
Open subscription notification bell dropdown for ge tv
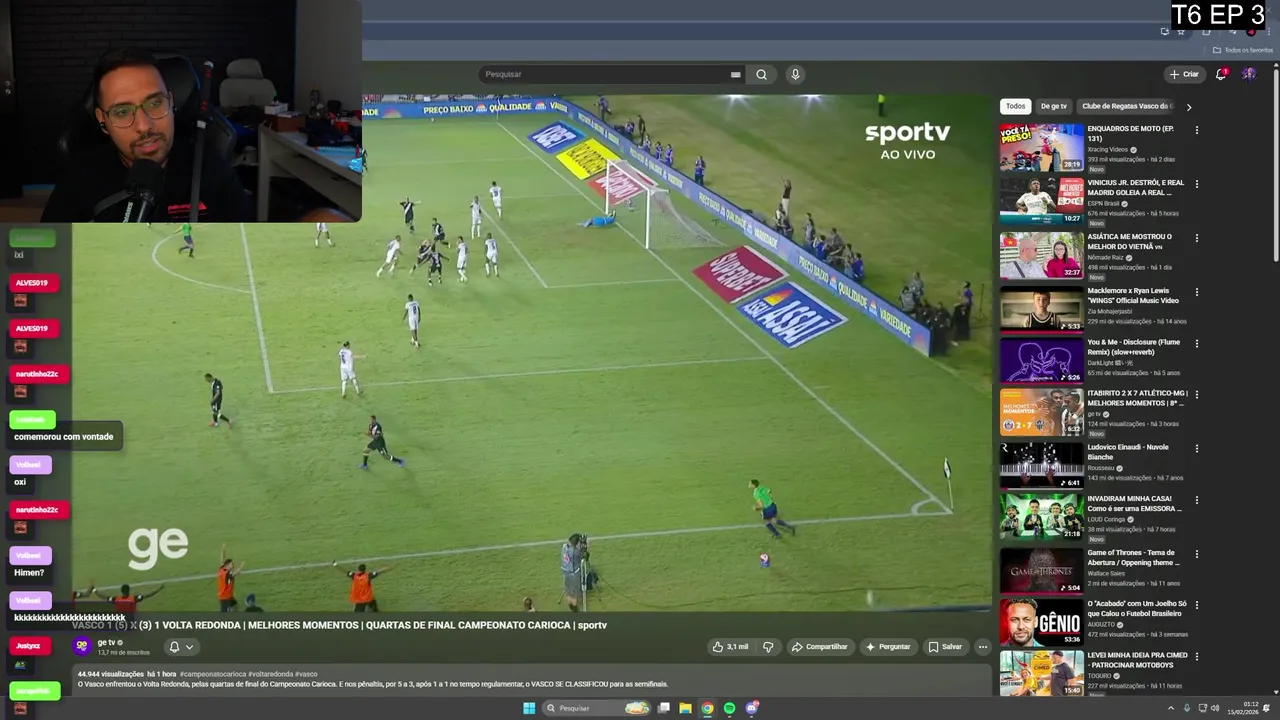click(181, 647)
